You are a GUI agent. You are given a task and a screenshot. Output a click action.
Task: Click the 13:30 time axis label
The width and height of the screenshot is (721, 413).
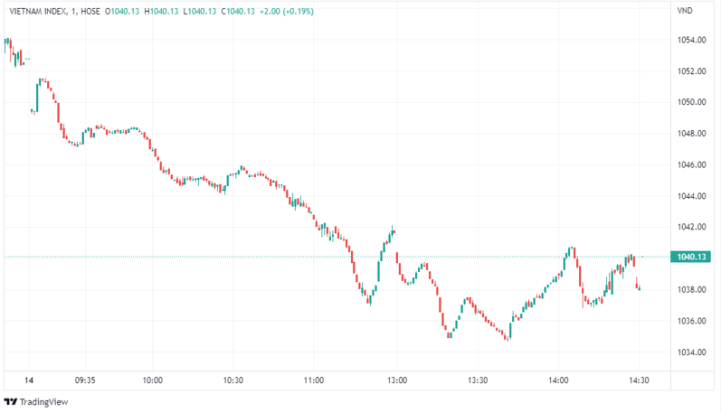tap(477, 380)
